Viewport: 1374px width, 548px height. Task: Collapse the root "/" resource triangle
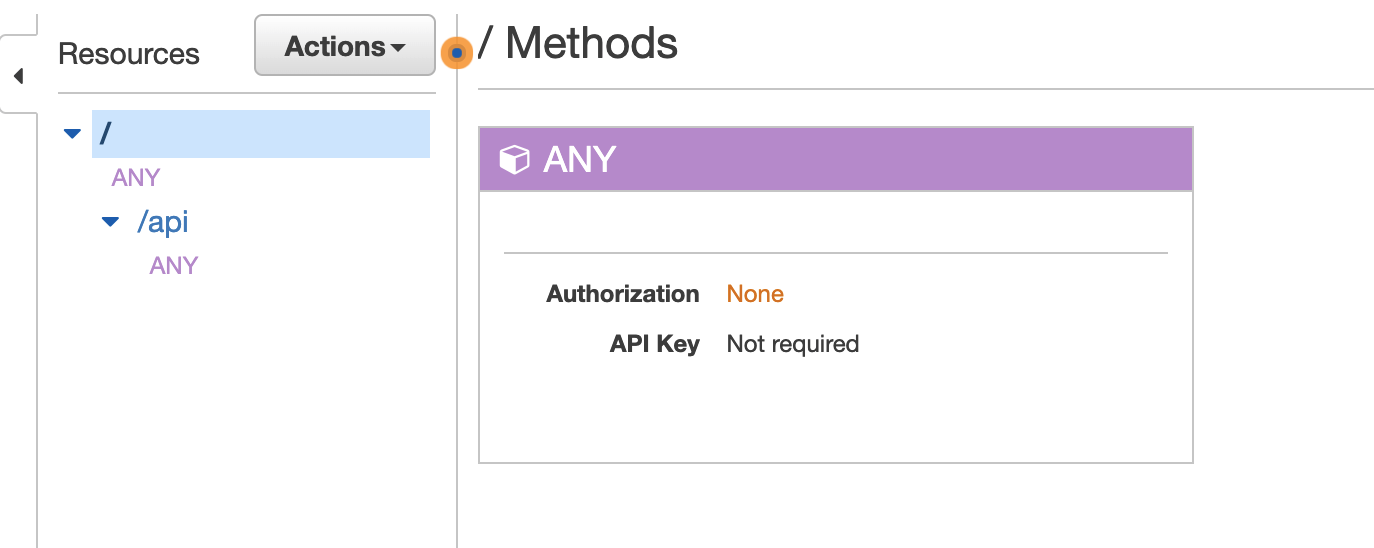[72, 133]
